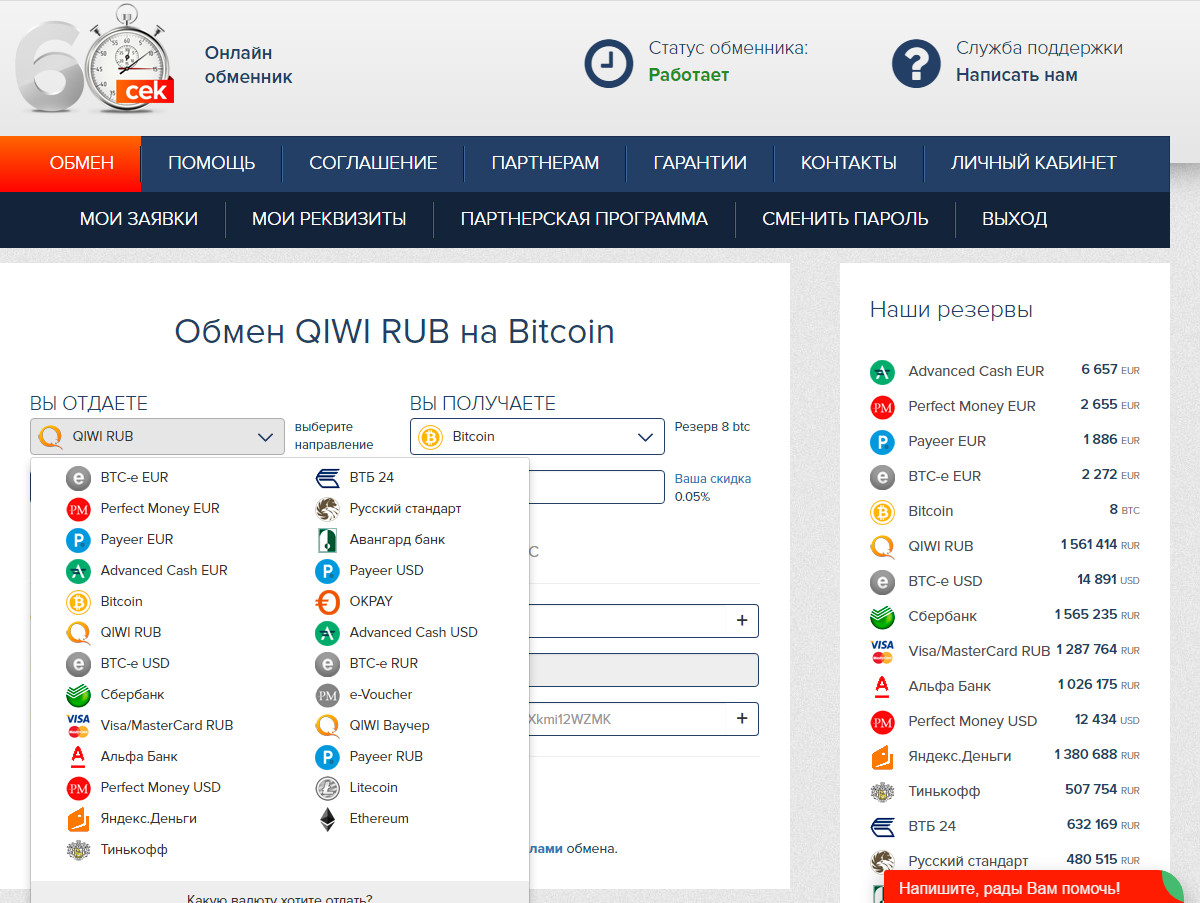1200x903 pixels.
Task: Select Advanced Cash EUR icon in dropdown list
Action: [79, 571]
